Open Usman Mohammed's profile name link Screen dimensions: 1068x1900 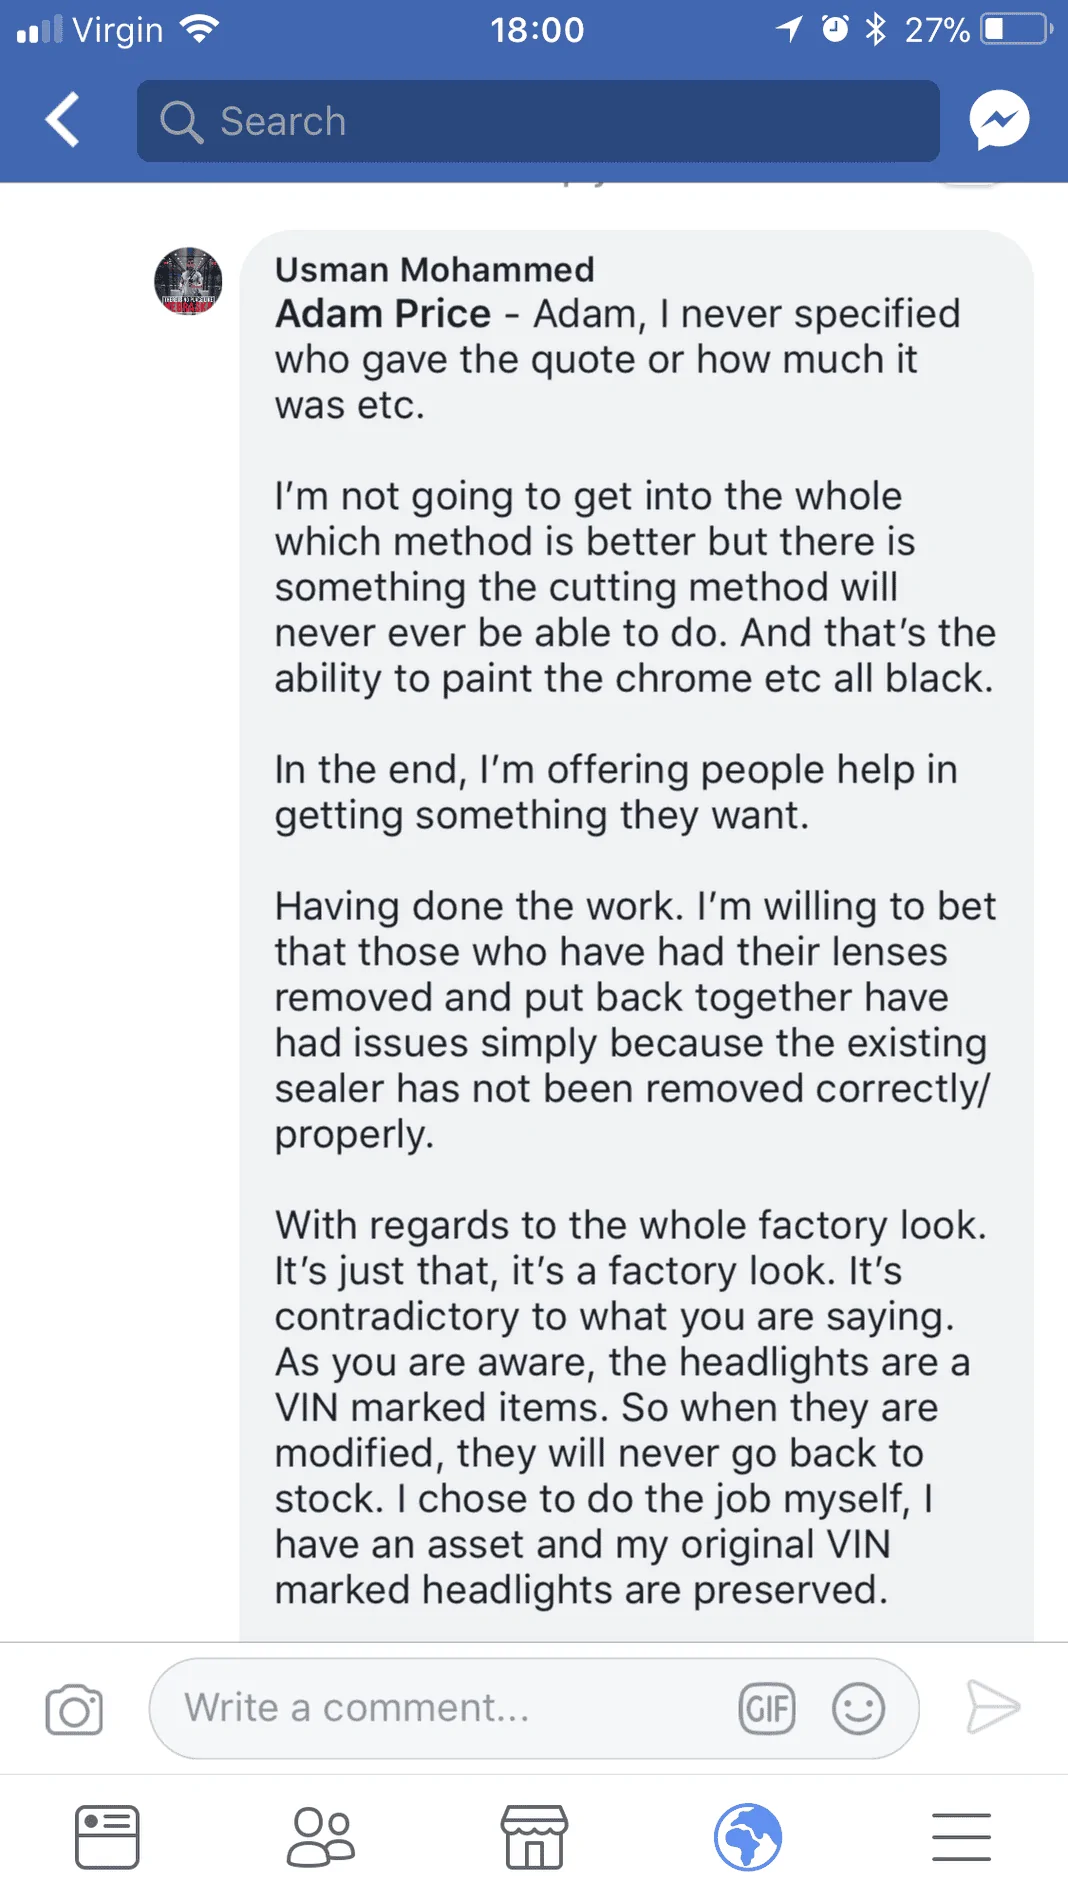click(435, 269)
